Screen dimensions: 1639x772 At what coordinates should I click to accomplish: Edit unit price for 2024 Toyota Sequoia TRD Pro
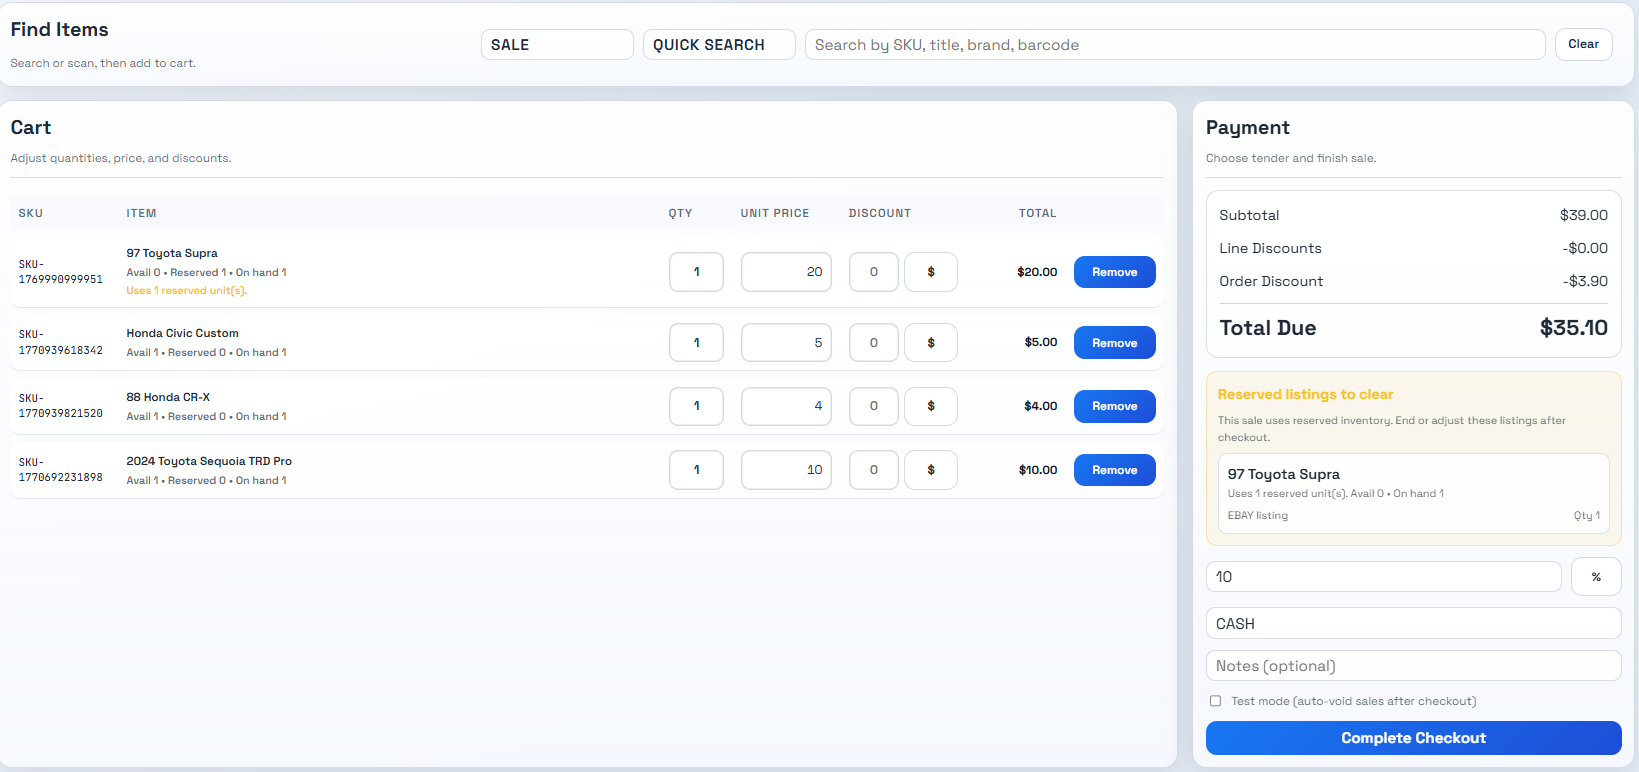[x=786, y=470]
